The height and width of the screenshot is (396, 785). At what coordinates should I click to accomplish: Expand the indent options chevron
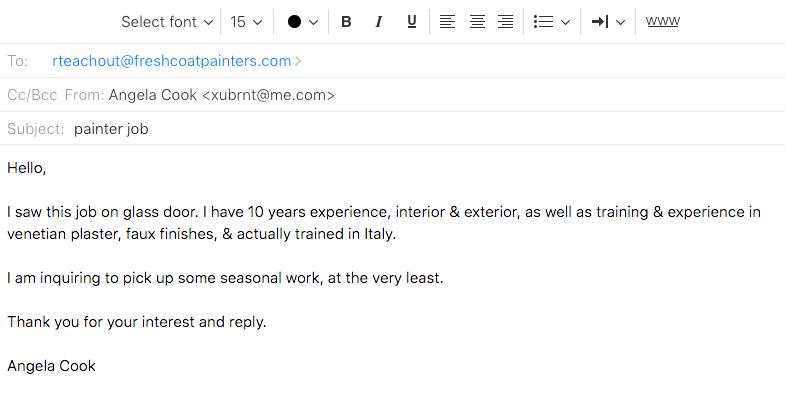pyautogui.click(x=620, y=22)
